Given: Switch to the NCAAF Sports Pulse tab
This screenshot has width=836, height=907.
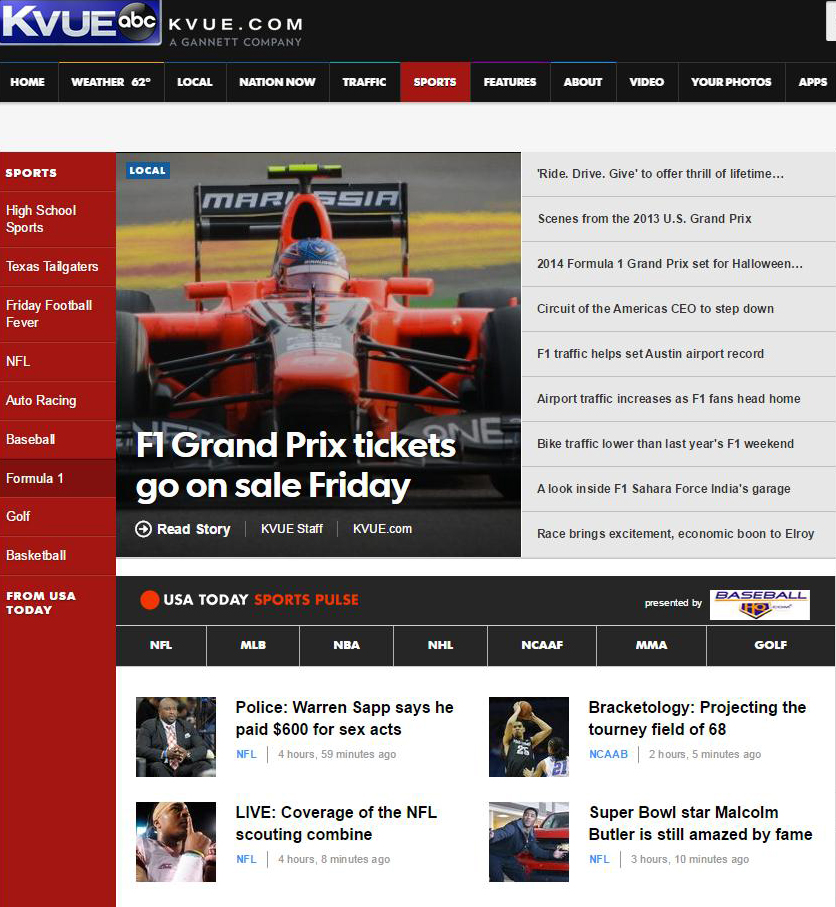Looking at the screenshot, I should (x=541, y=646).
